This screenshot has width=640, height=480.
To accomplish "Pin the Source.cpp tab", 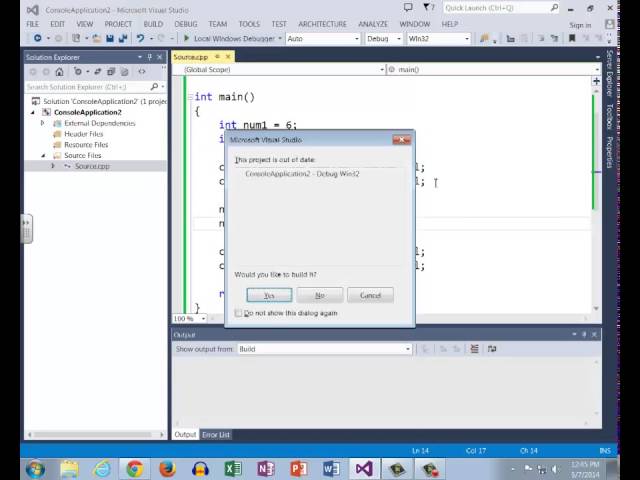I will tap(218, 57).
